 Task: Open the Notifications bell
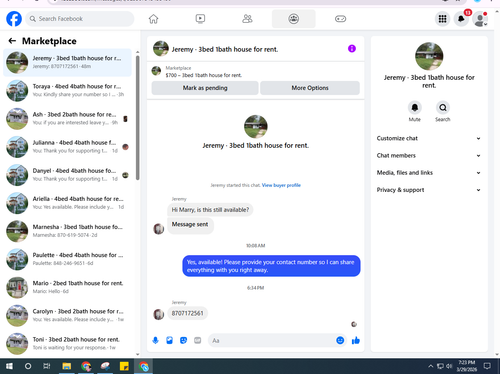click(x=461, y=19)
